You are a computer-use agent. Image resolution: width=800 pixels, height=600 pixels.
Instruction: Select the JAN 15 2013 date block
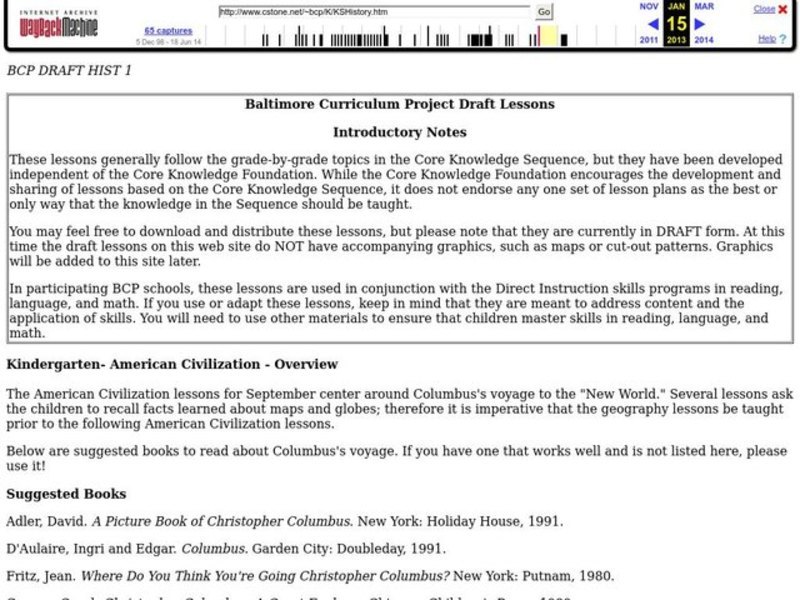[x=676, y=25]
